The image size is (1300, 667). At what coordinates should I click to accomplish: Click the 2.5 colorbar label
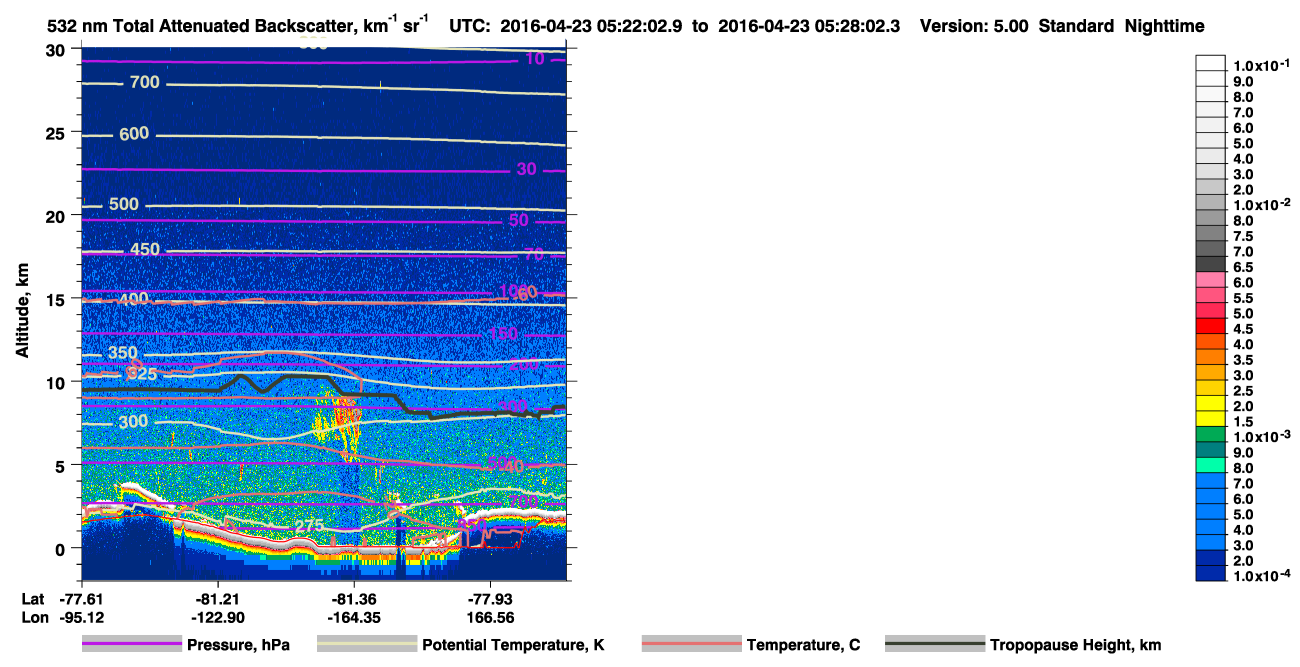[1243, 390]
